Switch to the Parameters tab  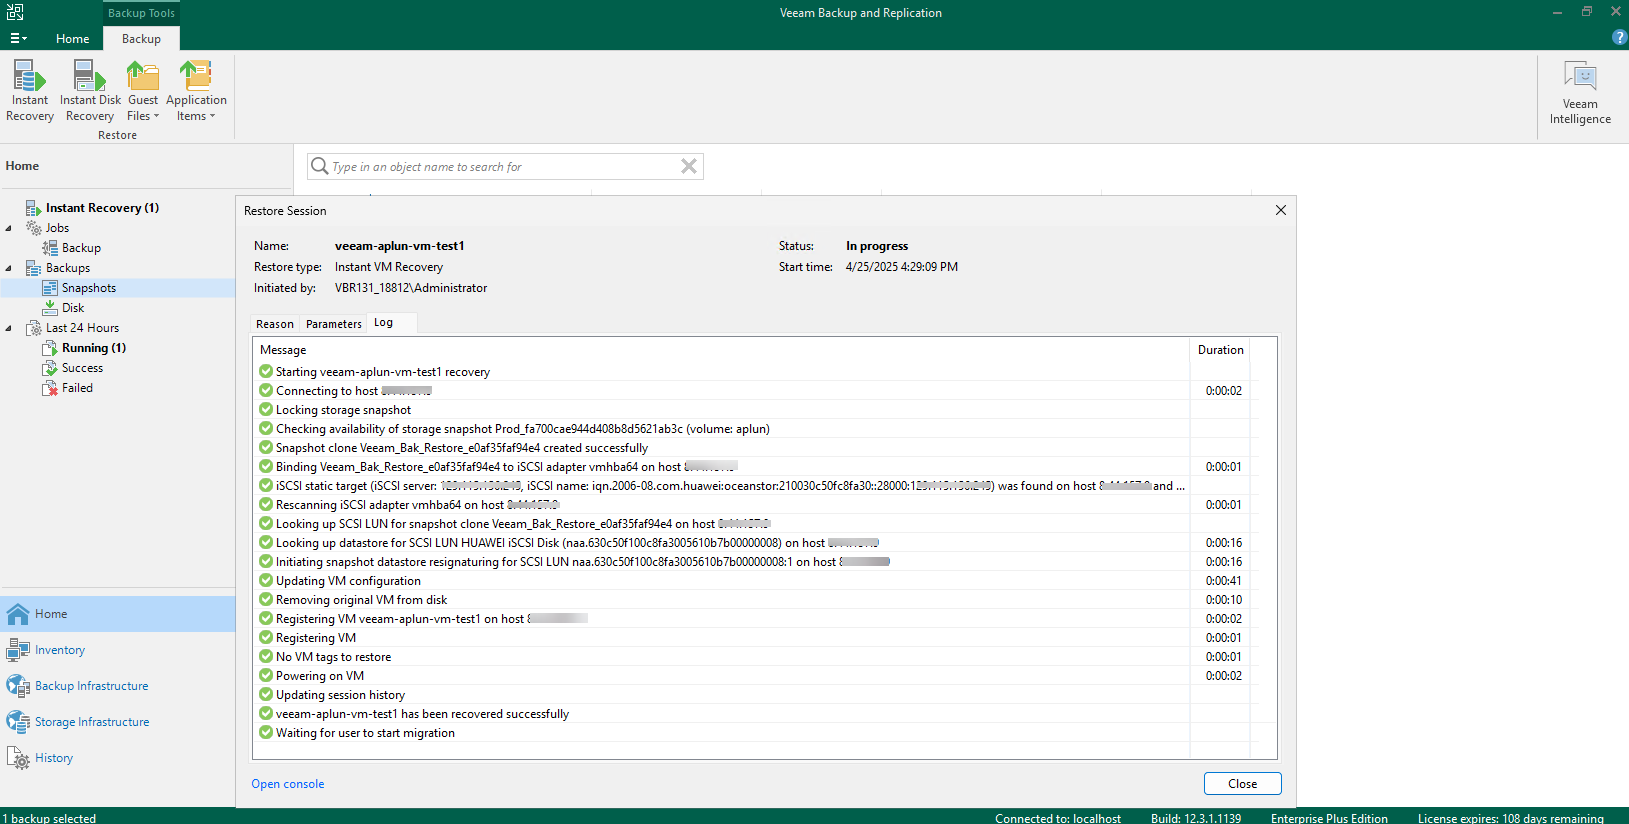[x=334, y=324]
